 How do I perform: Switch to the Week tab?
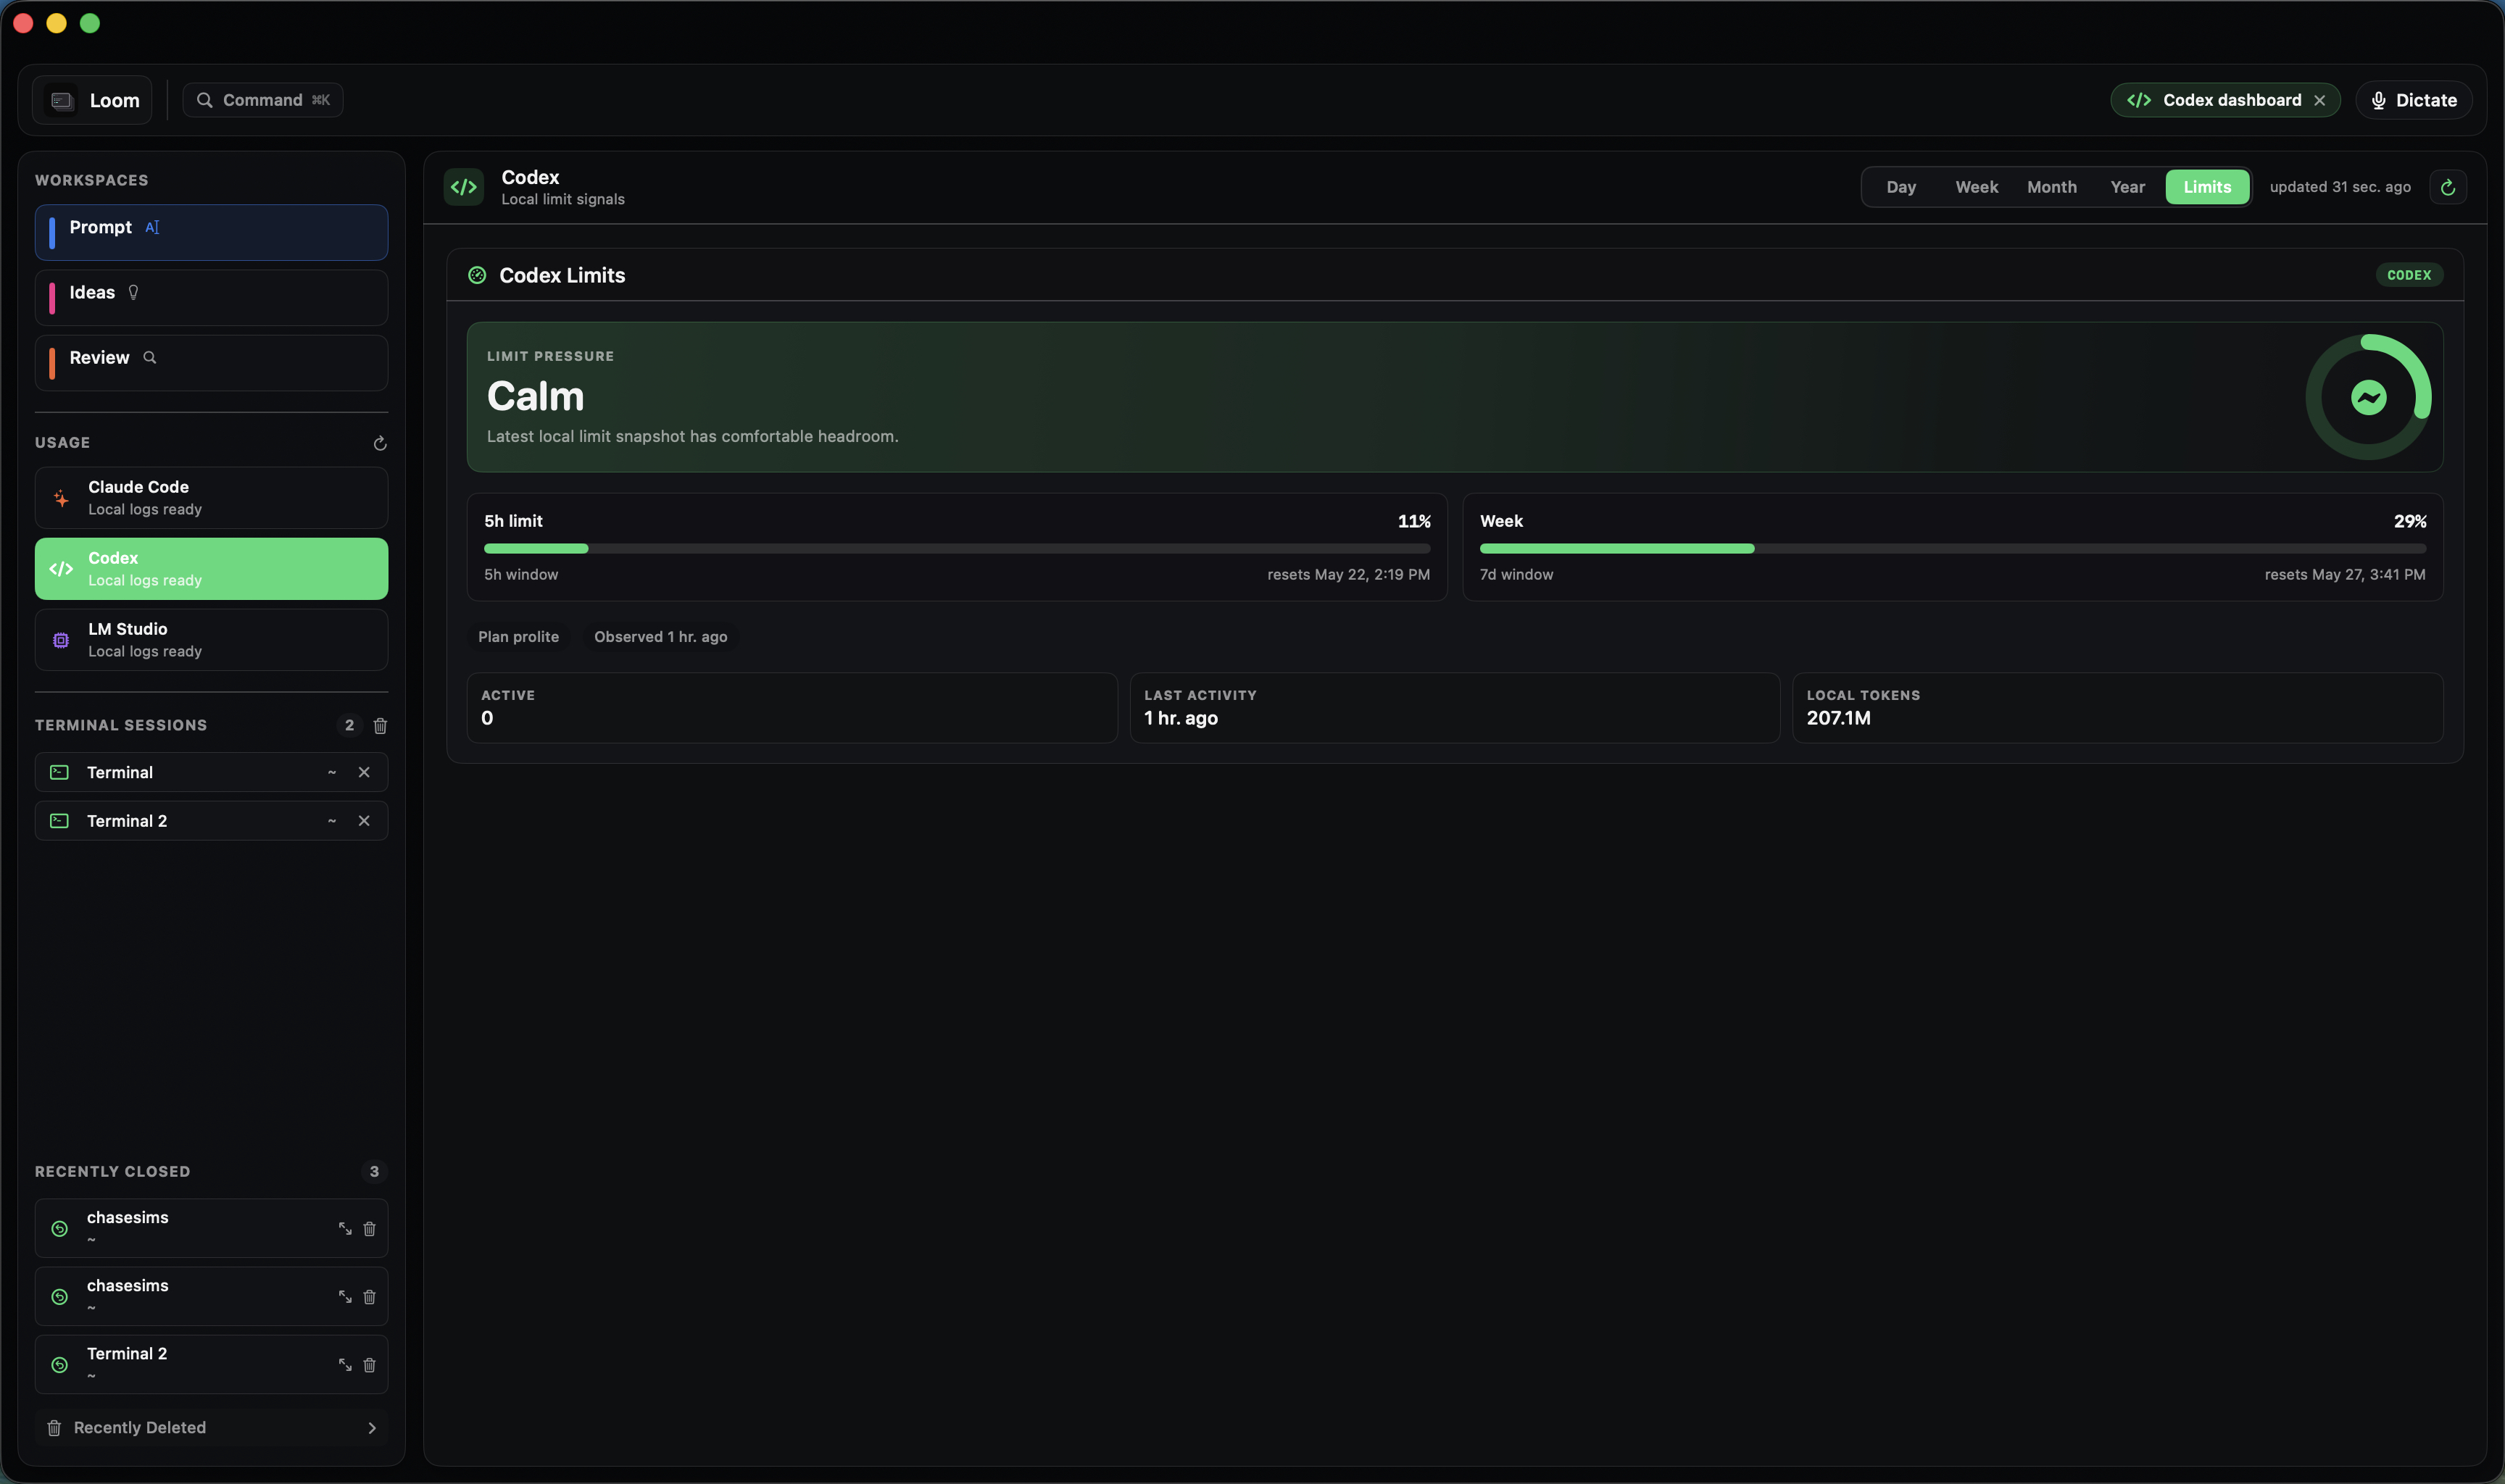[x=1976, y=187]
